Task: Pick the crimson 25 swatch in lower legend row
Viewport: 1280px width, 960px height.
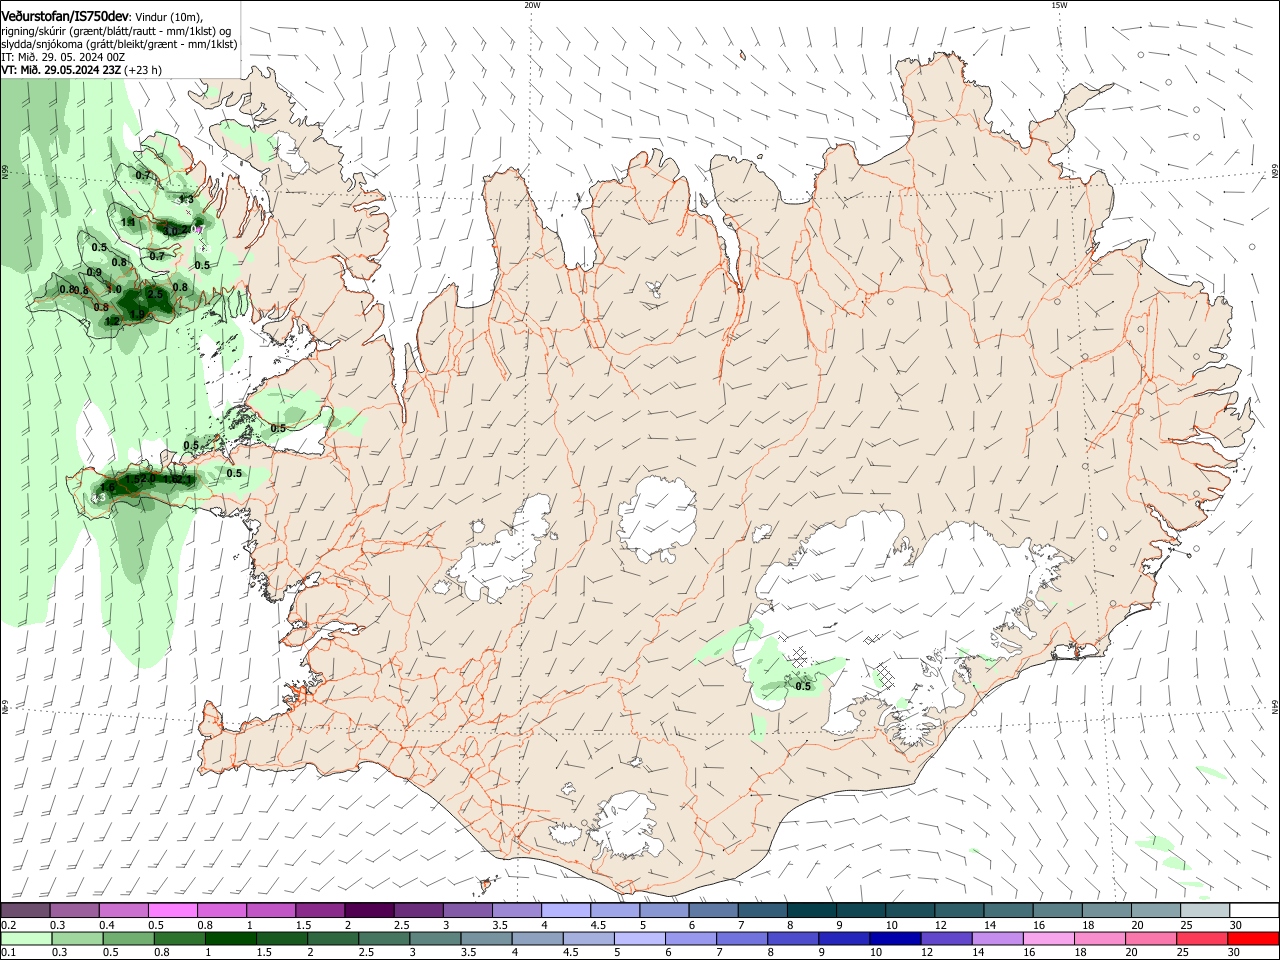Action: [x=1201, y=938]
